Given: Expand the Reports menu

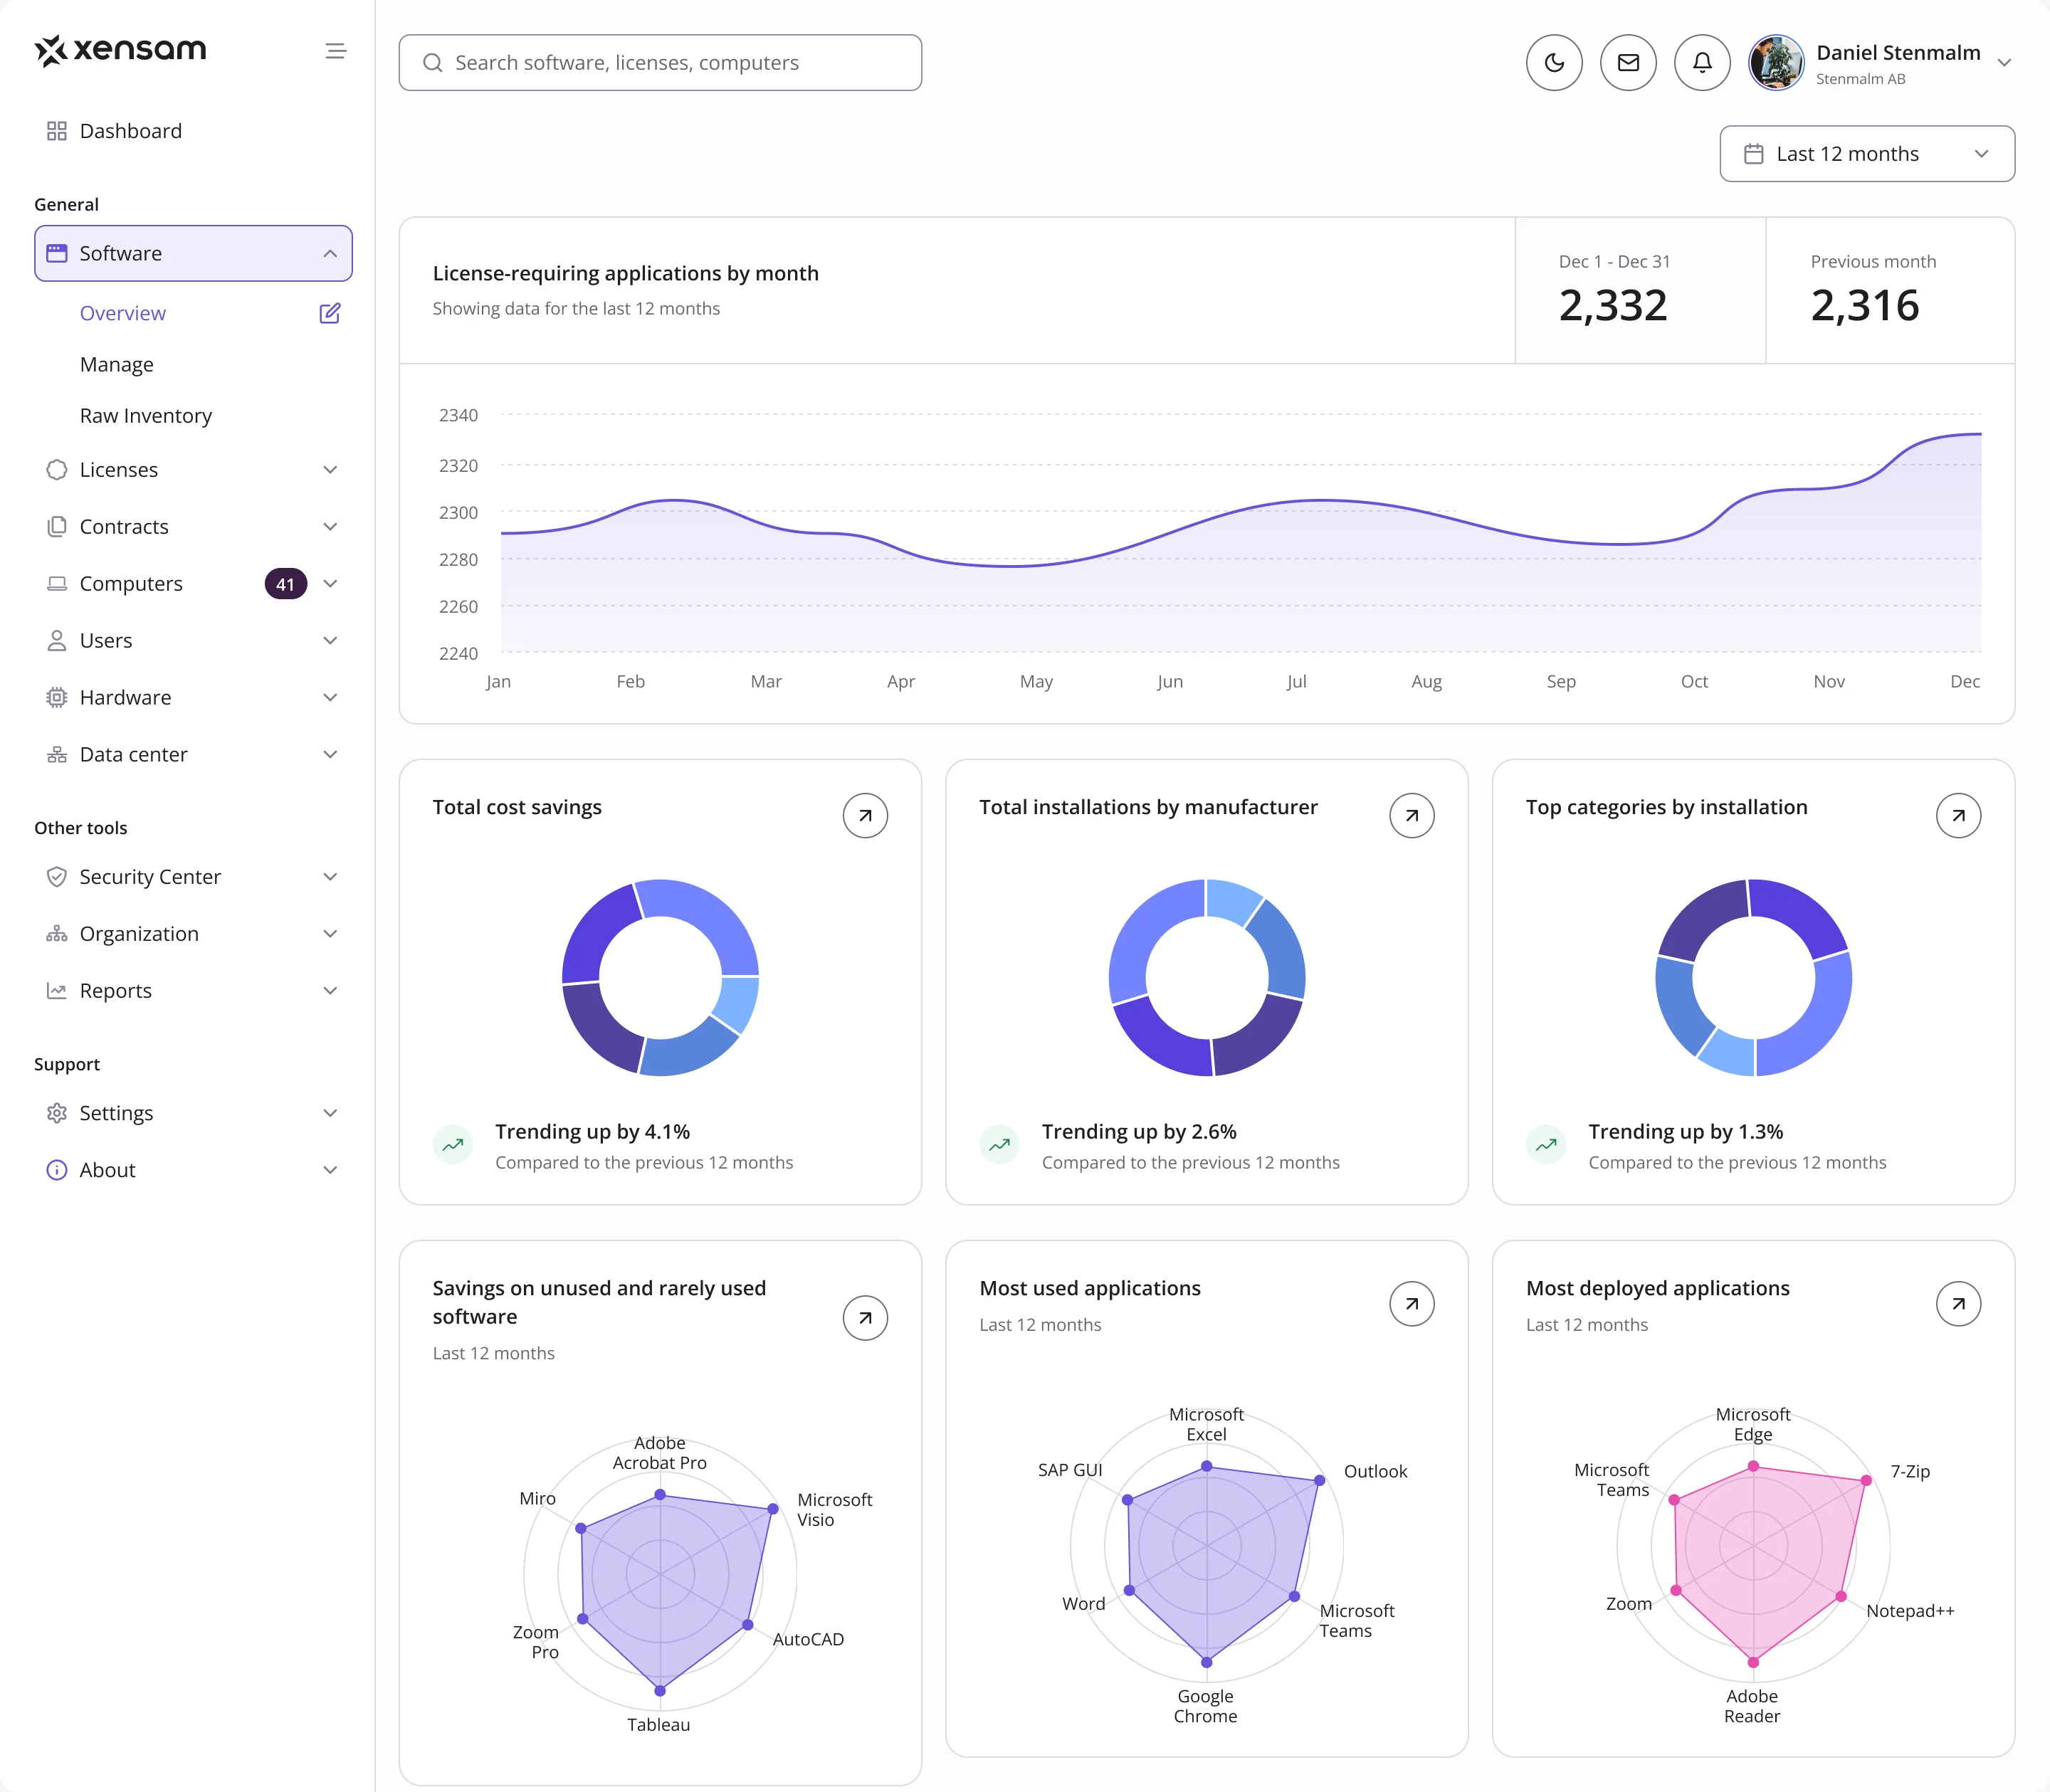Looking at the screenshot, I should pyautogui.click(x=193, y=991).
